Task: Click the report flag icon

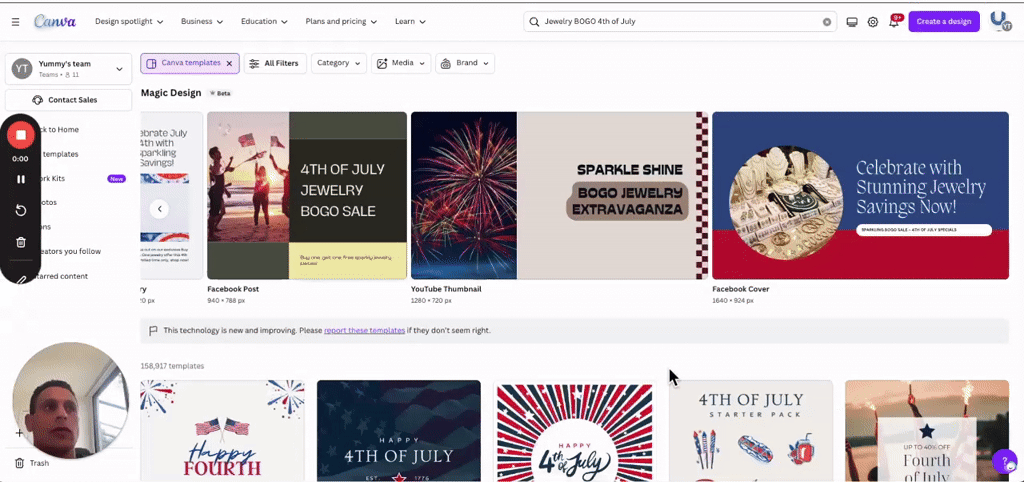Action: (153, 330)
